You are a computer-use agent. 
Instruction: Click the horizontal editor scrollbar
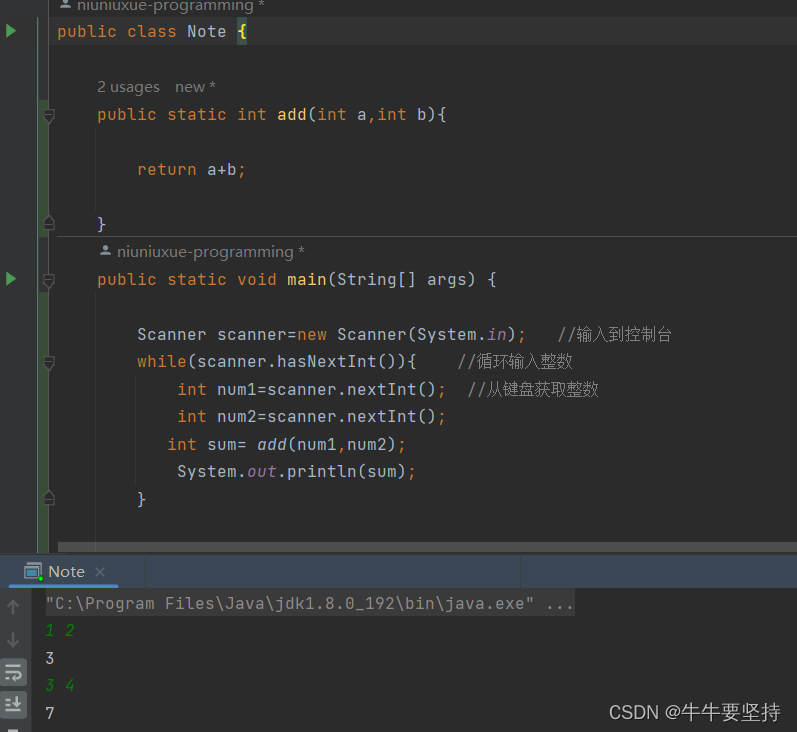[x=427, y=547]
